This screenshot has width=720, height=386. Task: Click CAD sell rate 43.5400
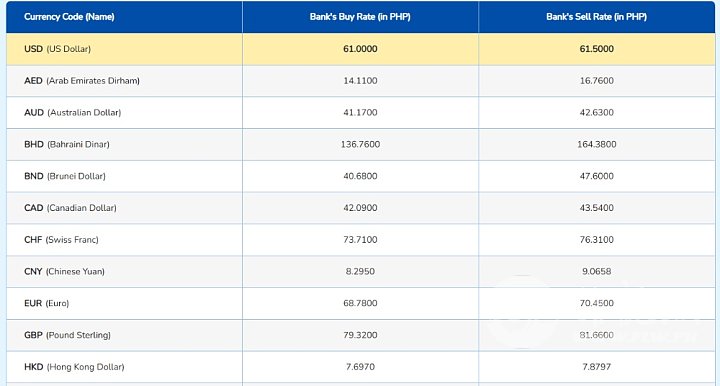click(x=596, y=208)
